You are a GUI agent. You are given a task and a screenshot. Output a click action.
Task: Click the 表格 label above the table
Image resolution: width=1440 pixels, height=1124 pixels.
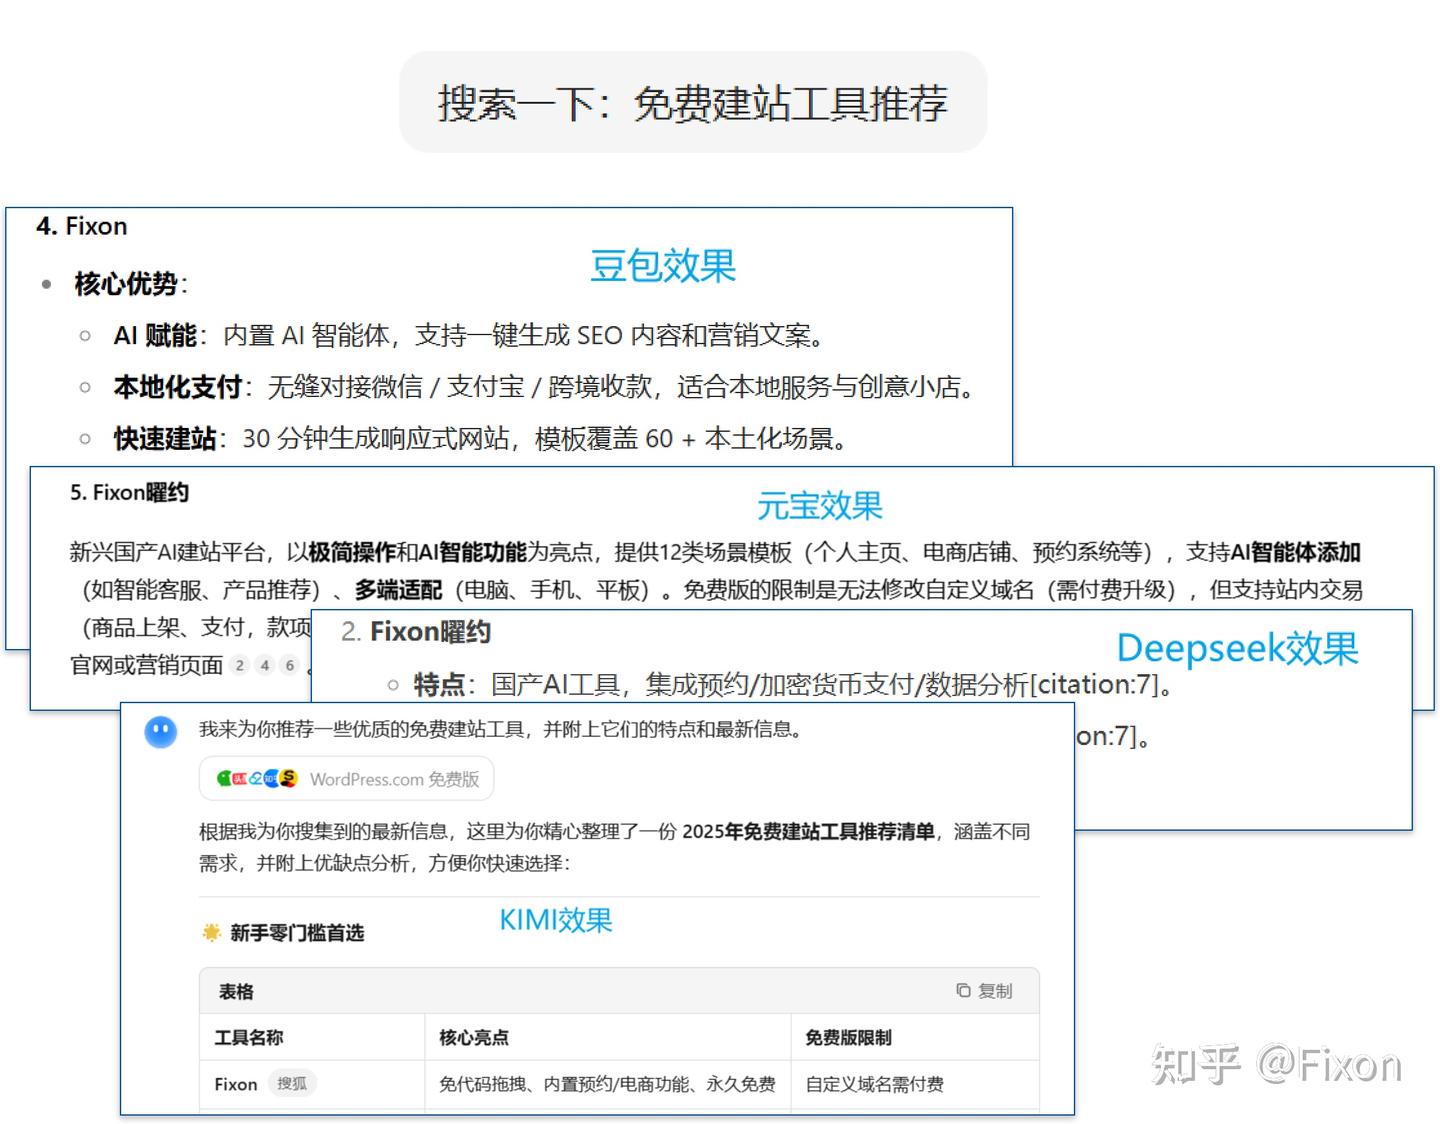[x=236, y=991]
